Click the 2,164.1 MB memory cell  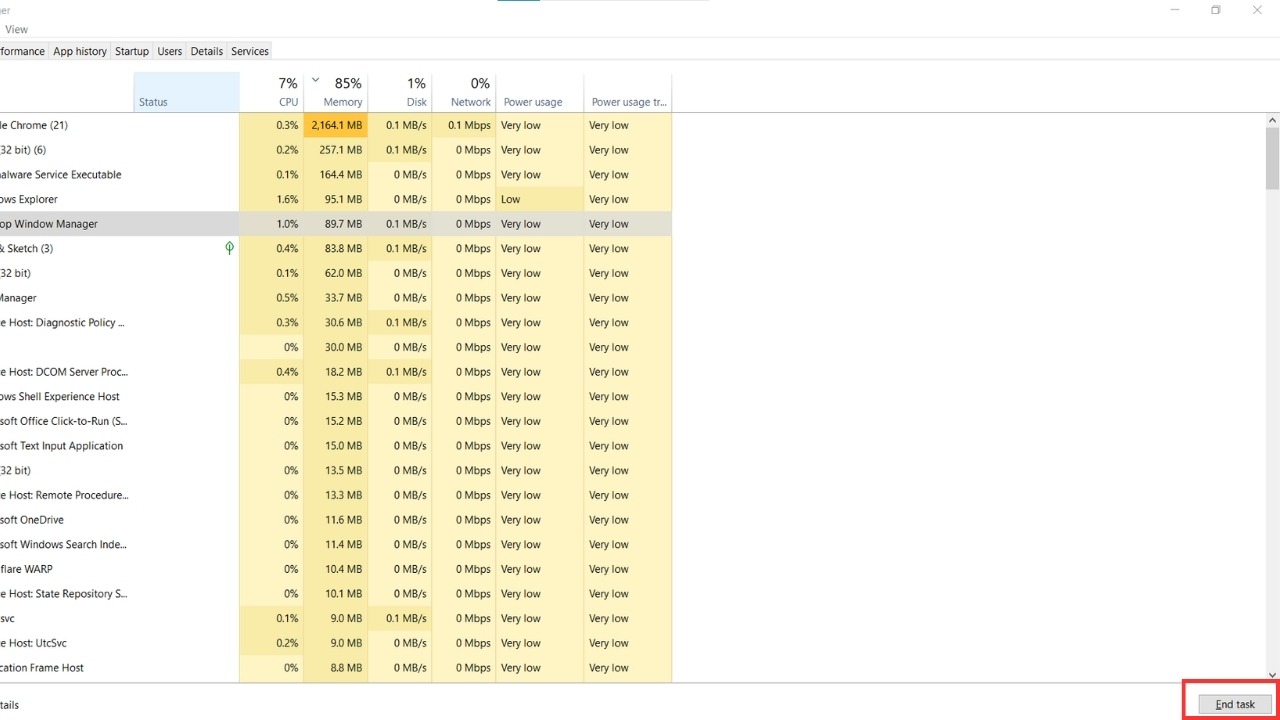(x=336, y=125)
